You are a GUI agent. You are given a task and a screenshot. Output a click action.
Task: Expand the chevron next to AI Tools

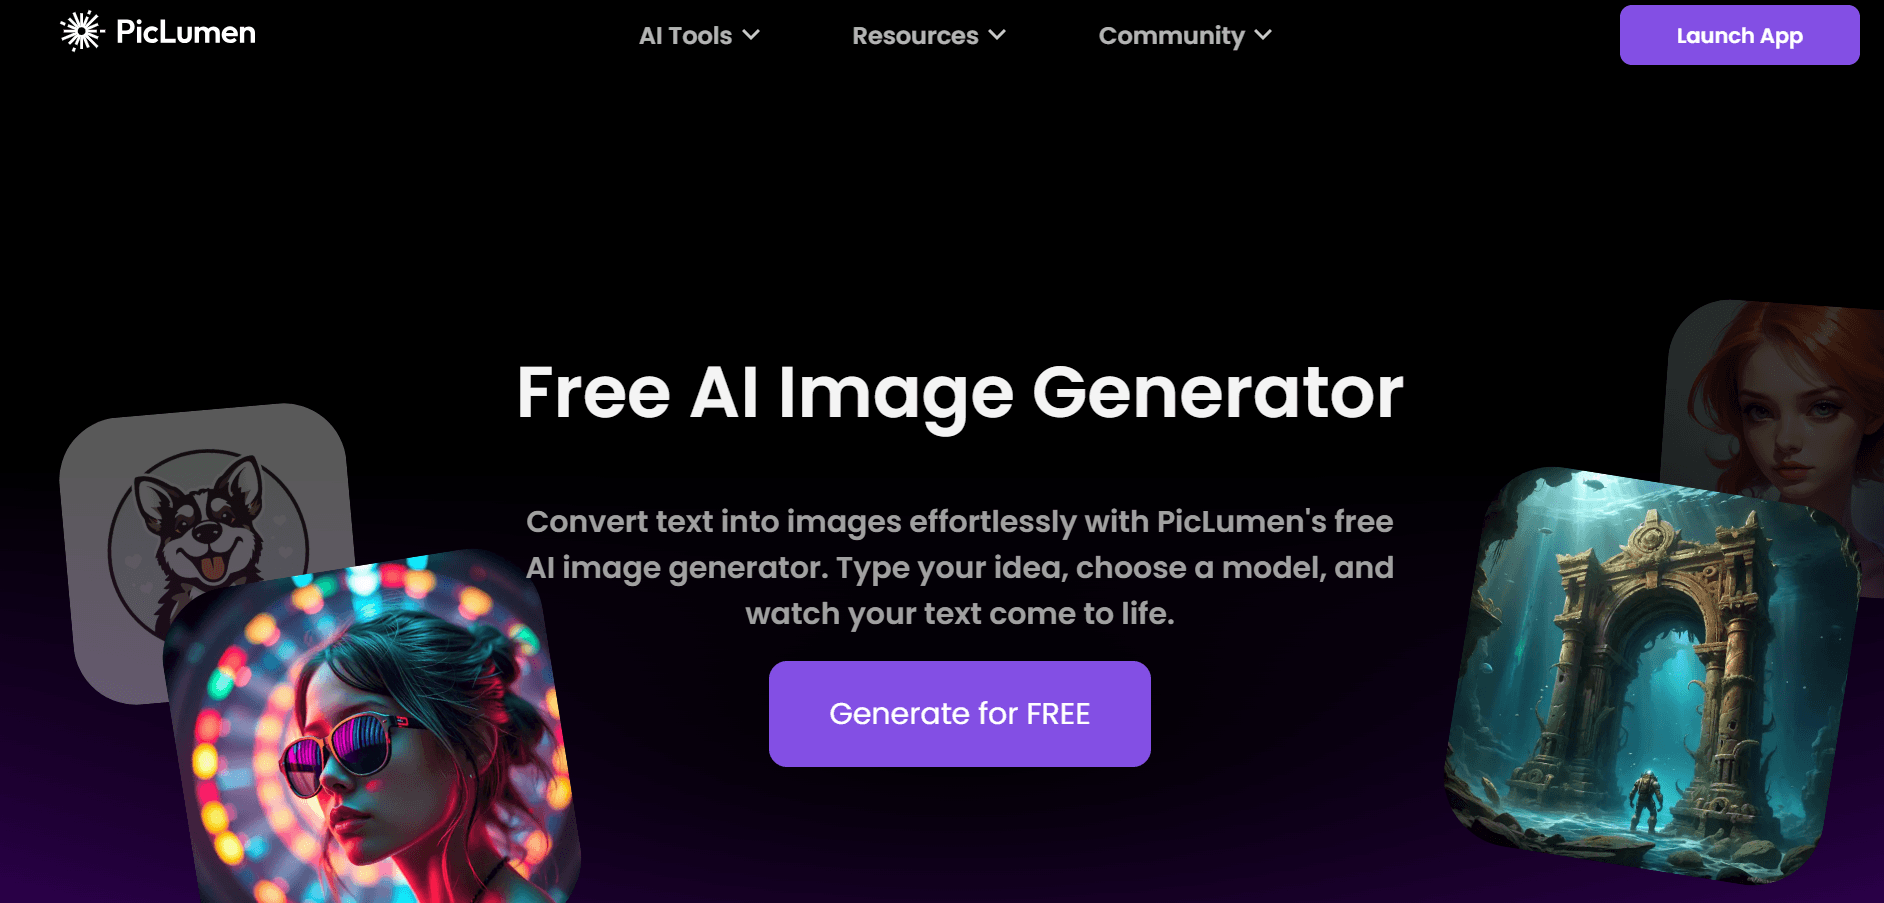(751, 35)
